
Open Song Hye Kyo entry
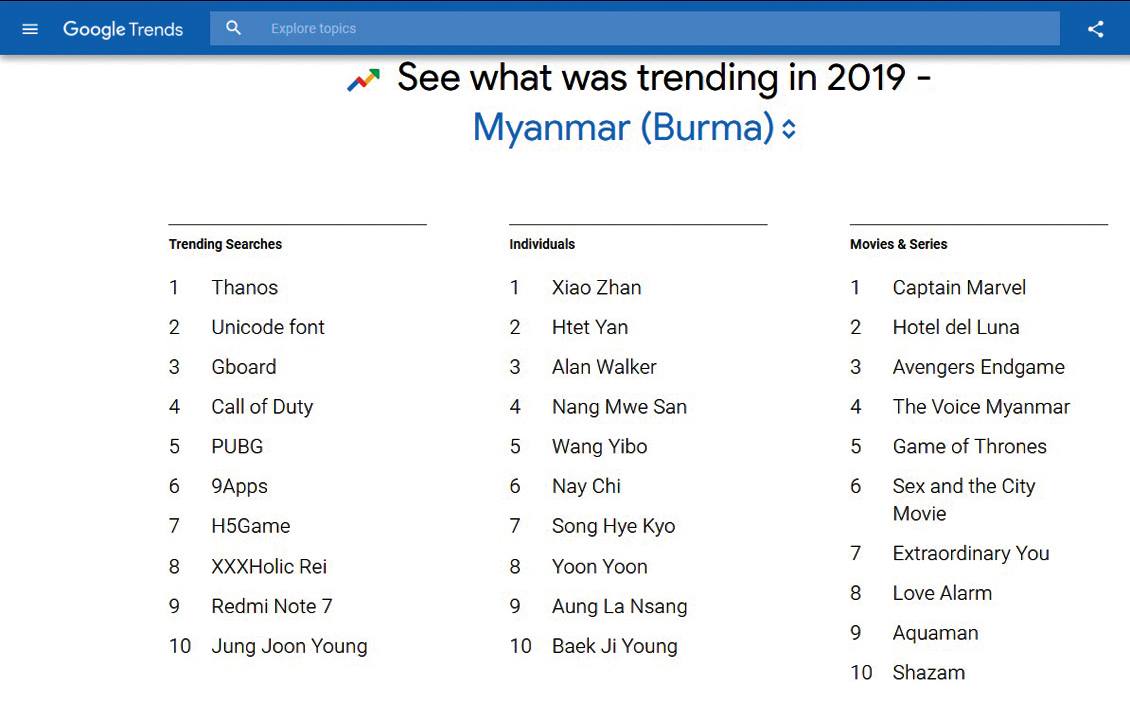point(613,527)
